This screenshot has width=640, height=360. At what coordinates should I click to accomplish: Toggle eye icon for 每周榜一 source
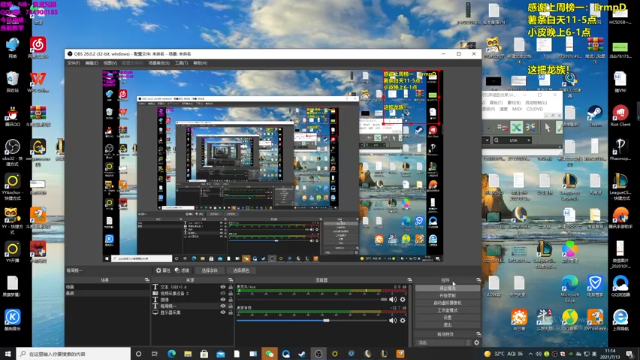click(223, 306)
